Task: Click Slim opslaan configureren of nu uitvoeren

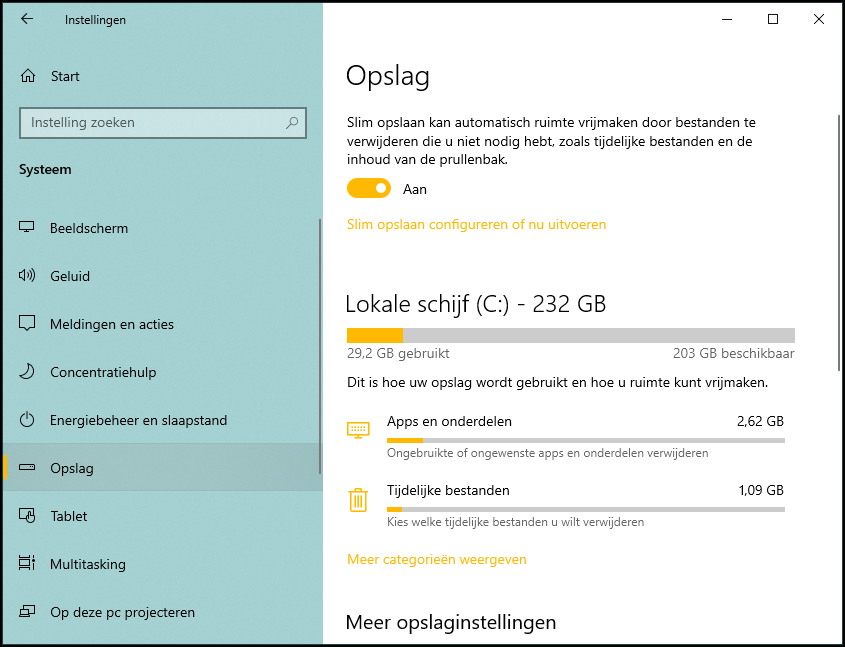Action: click(x=476, y=224)
